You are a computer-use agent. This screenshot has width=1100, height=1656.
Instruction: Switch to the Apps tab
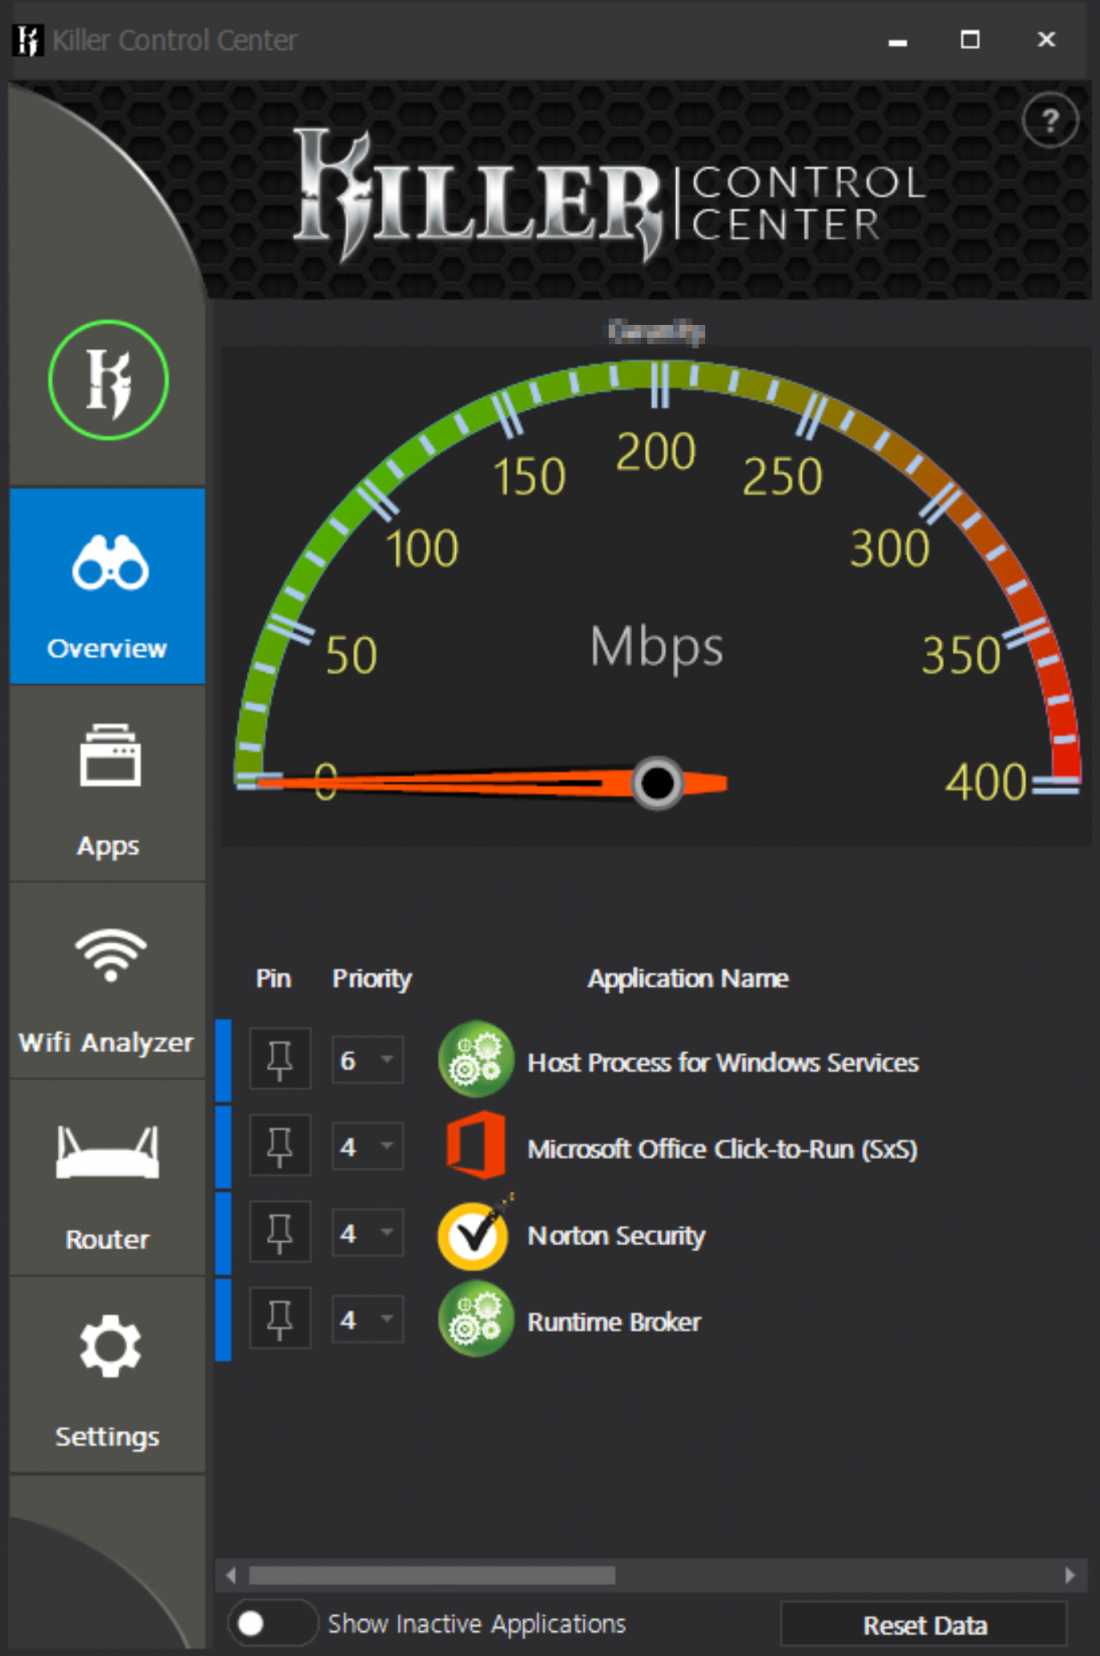pos(108,785)
